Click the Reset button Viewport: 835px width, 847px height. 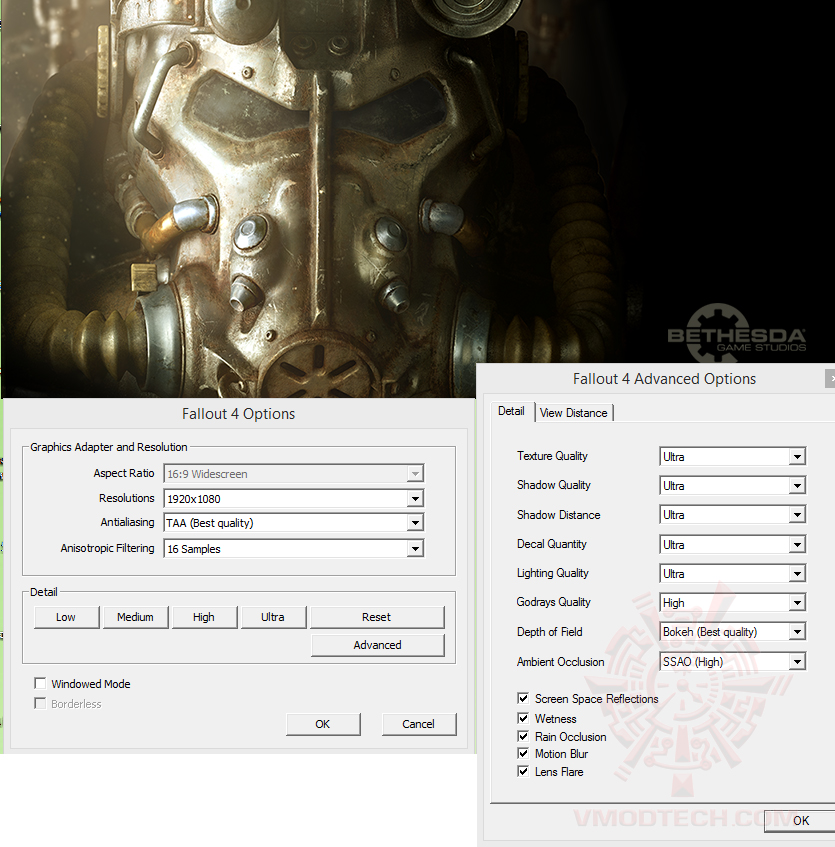376,617
